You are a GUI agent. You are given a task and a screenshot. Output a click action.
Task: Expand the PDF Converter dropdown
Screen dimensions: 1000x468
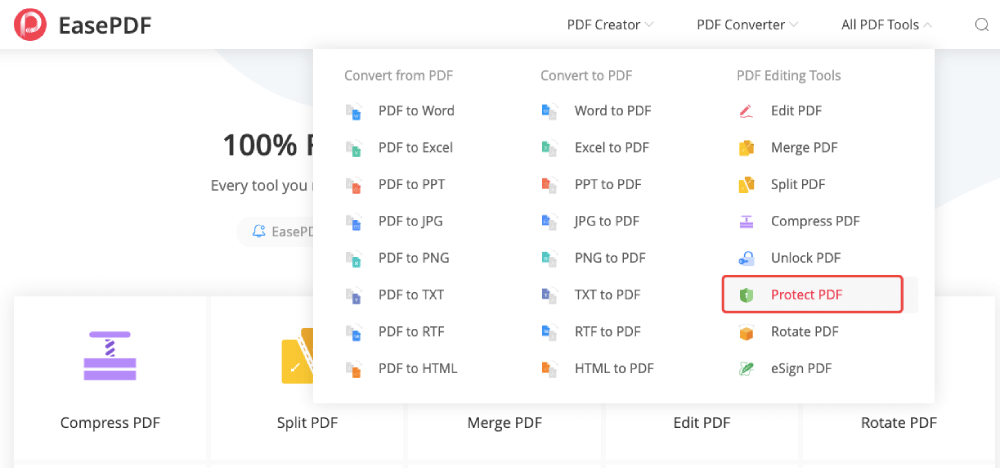747,25
